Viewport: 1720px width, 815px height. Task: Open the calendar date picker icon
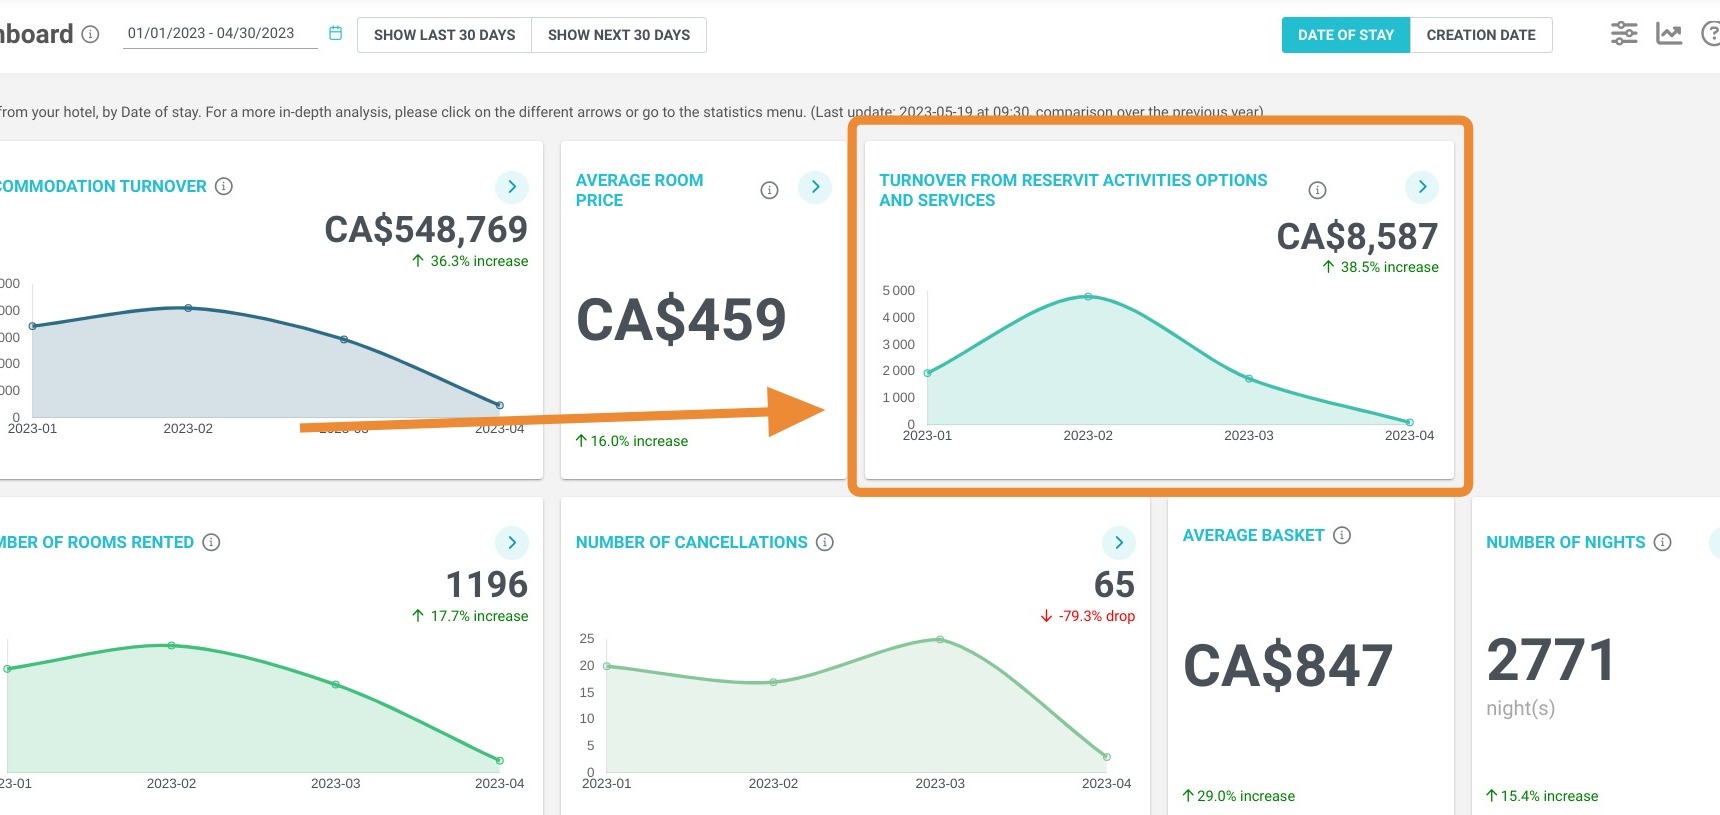coord(336,33)
